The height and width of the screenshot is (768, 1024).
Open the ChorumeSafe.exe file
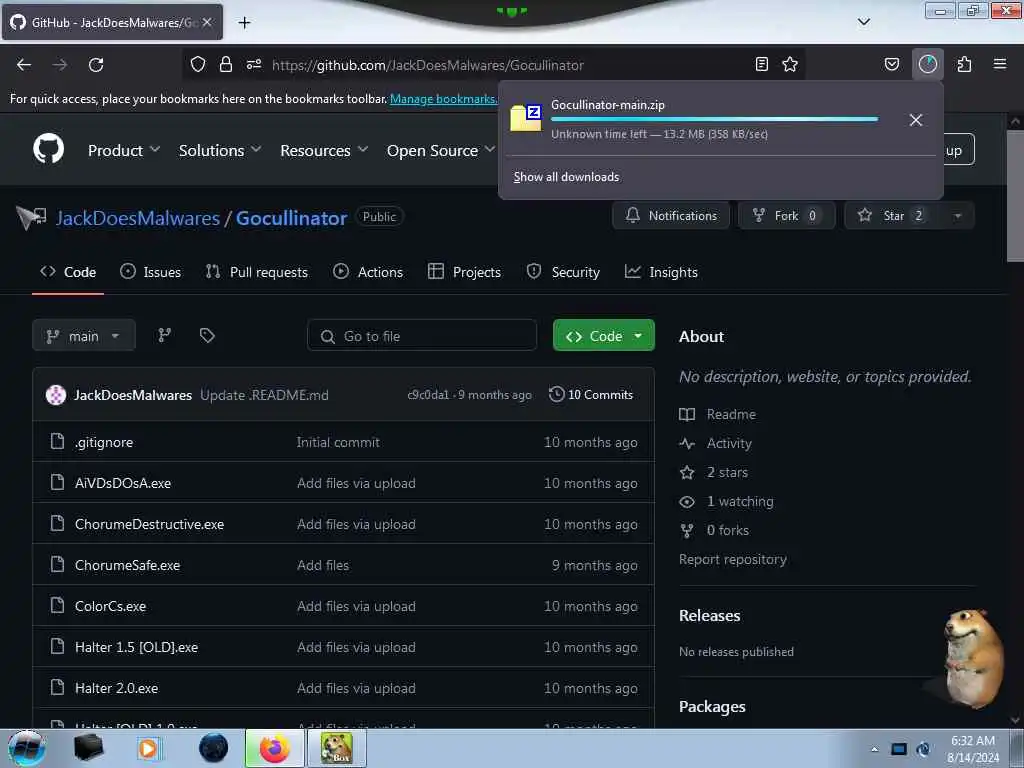[x=127, y=566]
